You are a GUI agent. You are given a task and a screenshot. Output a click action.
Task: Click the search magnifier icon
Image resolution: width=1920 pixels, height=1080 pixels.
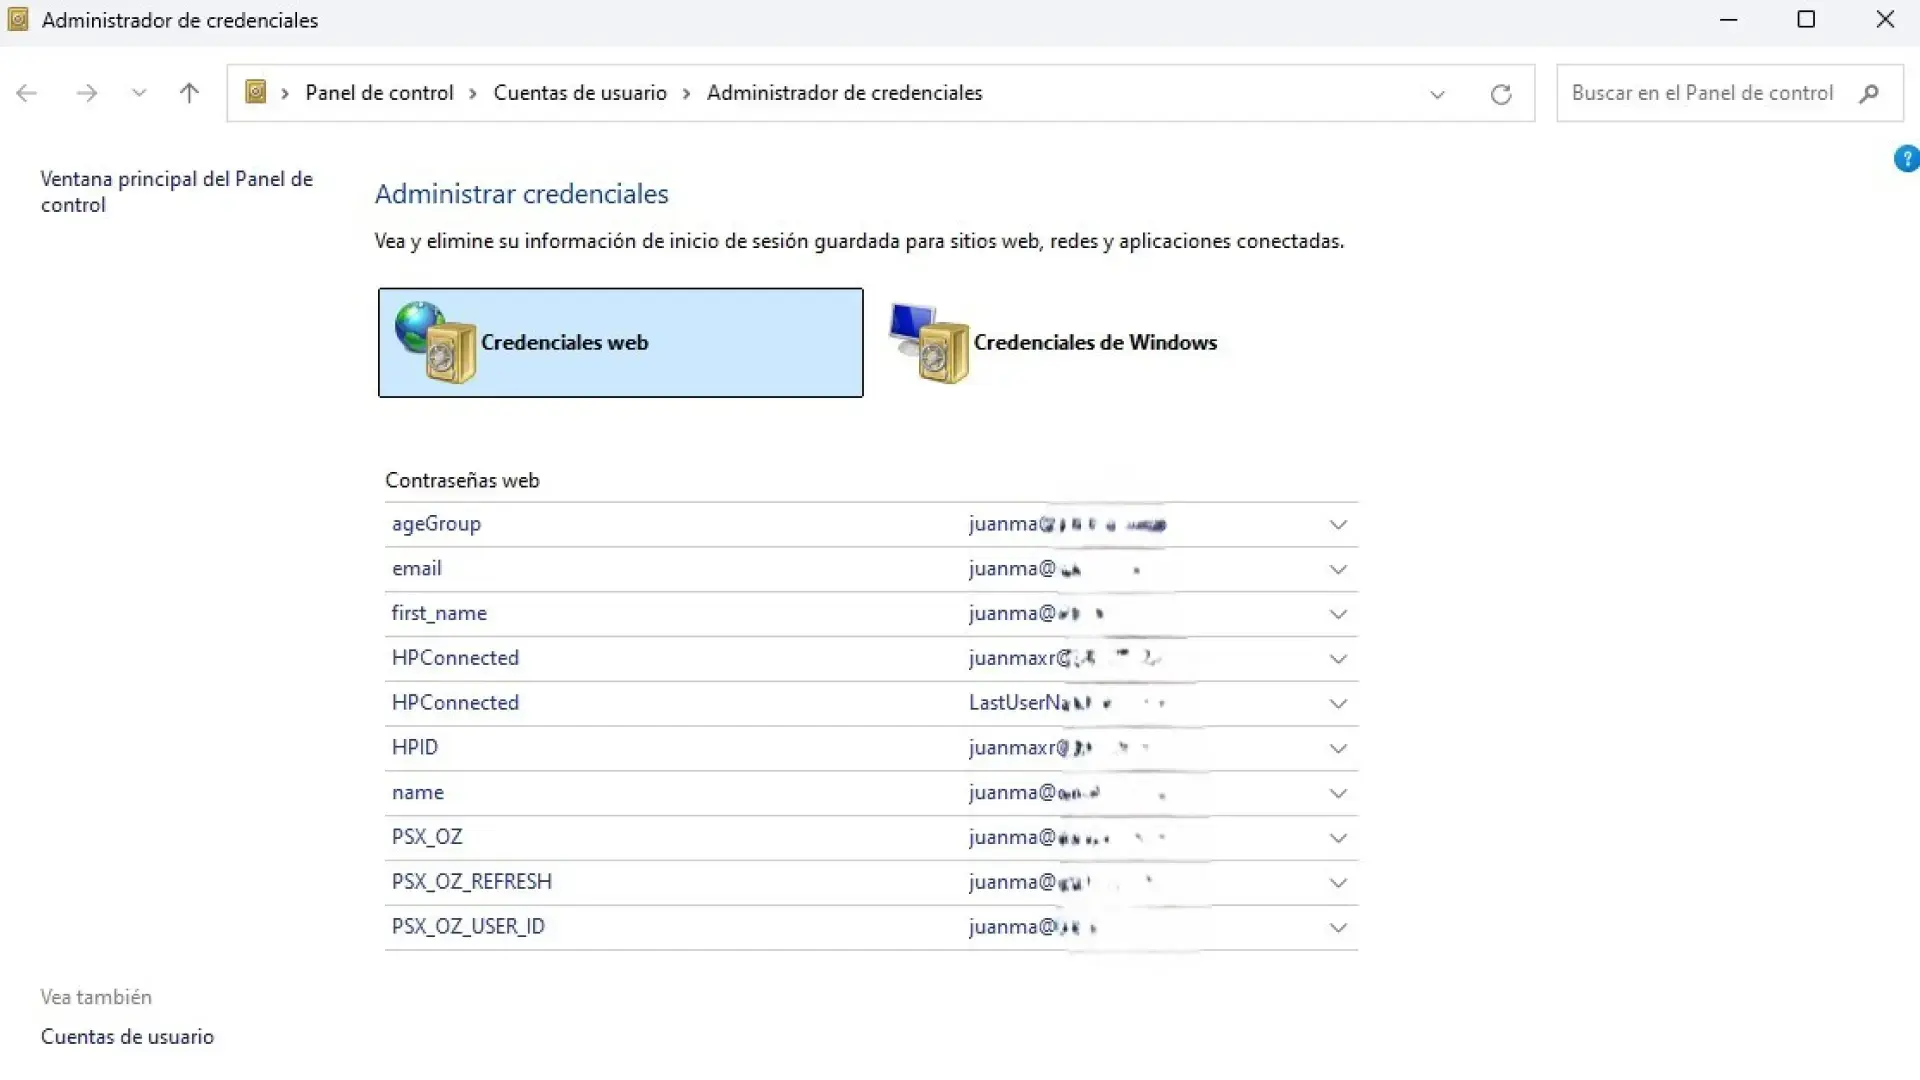tap(1868, 93)
